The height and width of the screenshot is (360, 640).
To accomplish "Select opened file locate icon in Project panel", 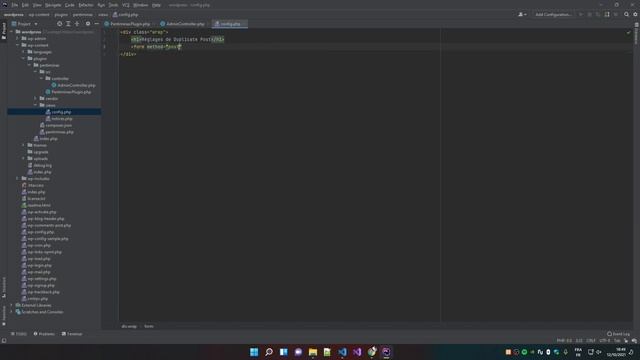I will tap(60, 24).
